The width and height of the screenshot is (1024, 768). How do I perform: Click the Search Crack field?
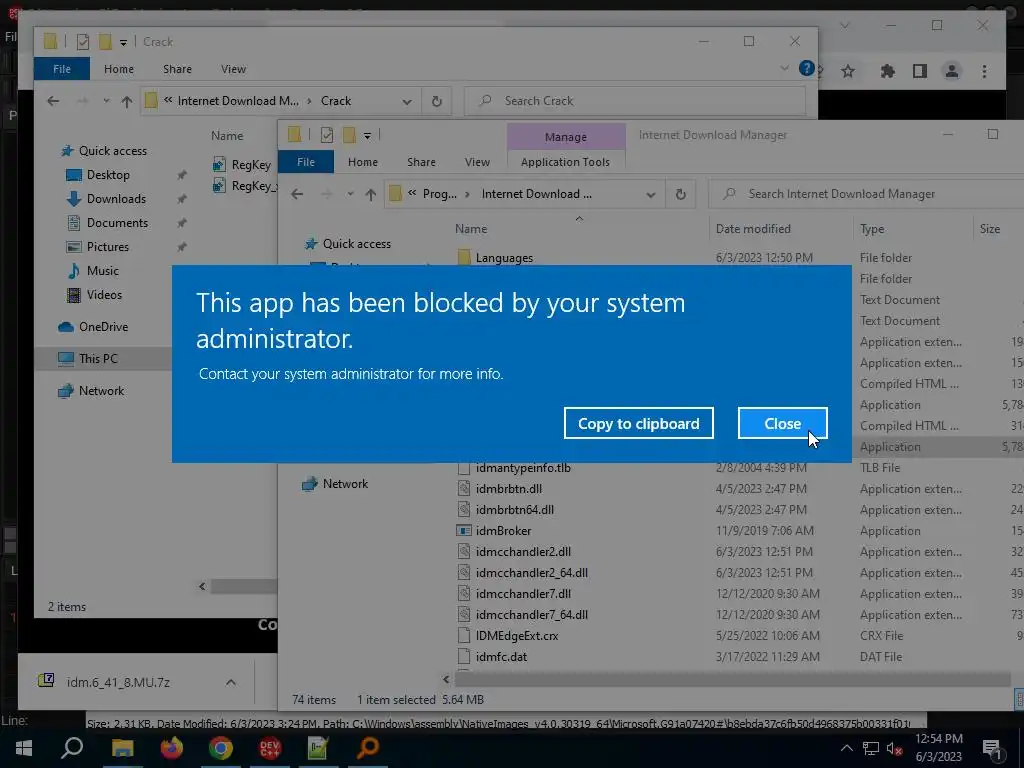[x=635, y=101]
